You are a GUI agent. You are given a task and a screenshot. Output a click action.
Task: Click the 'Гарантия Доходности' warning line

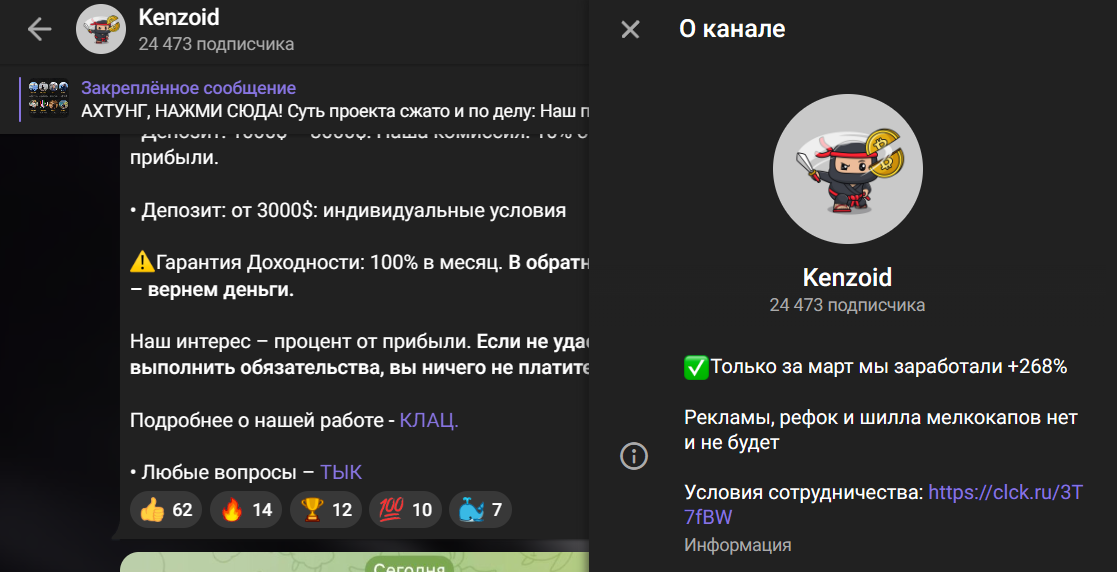[360, 276]
